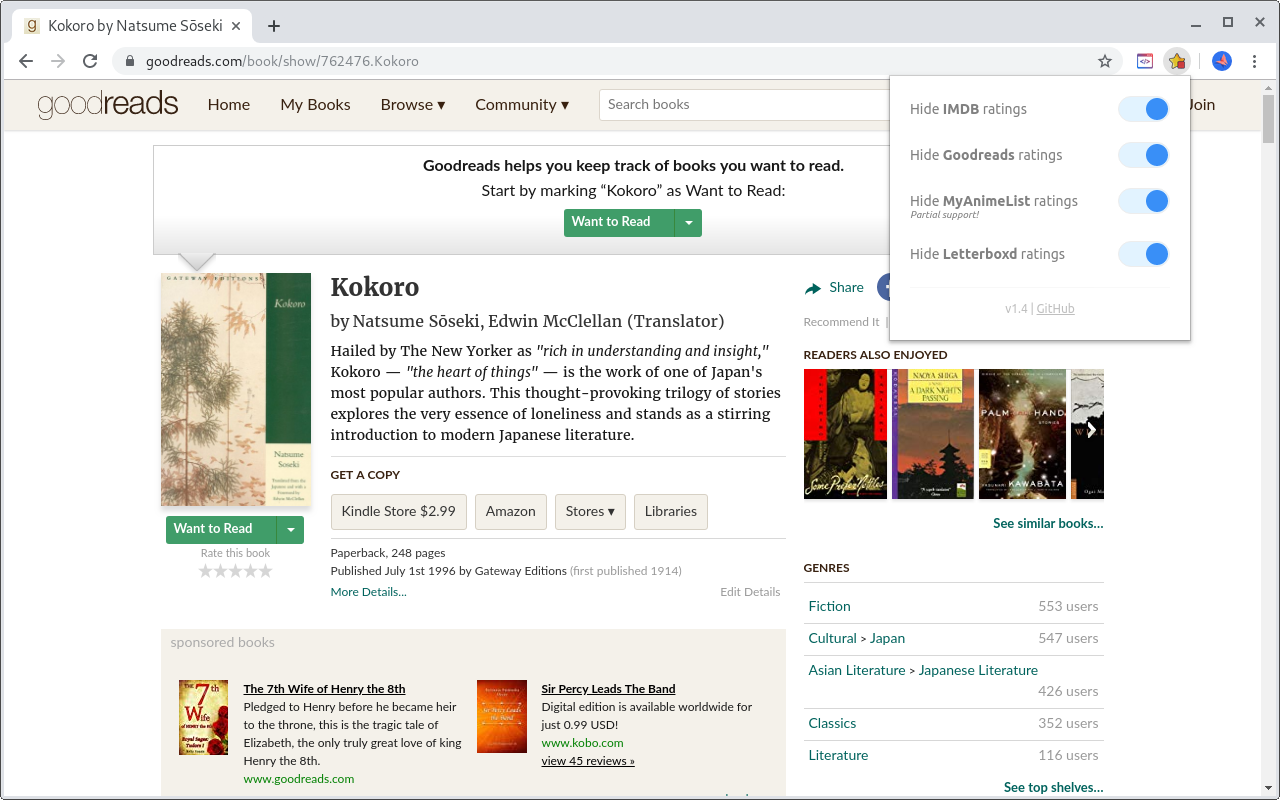Toggle Hide Letterboxd ratings off
Viewport: 1280px width, 800px height.
(1143, 254)
